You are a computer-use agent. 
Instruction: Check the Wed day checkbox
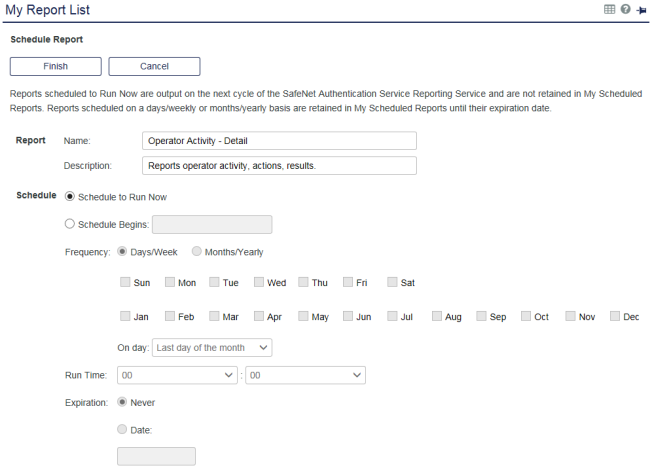[259, 283]
